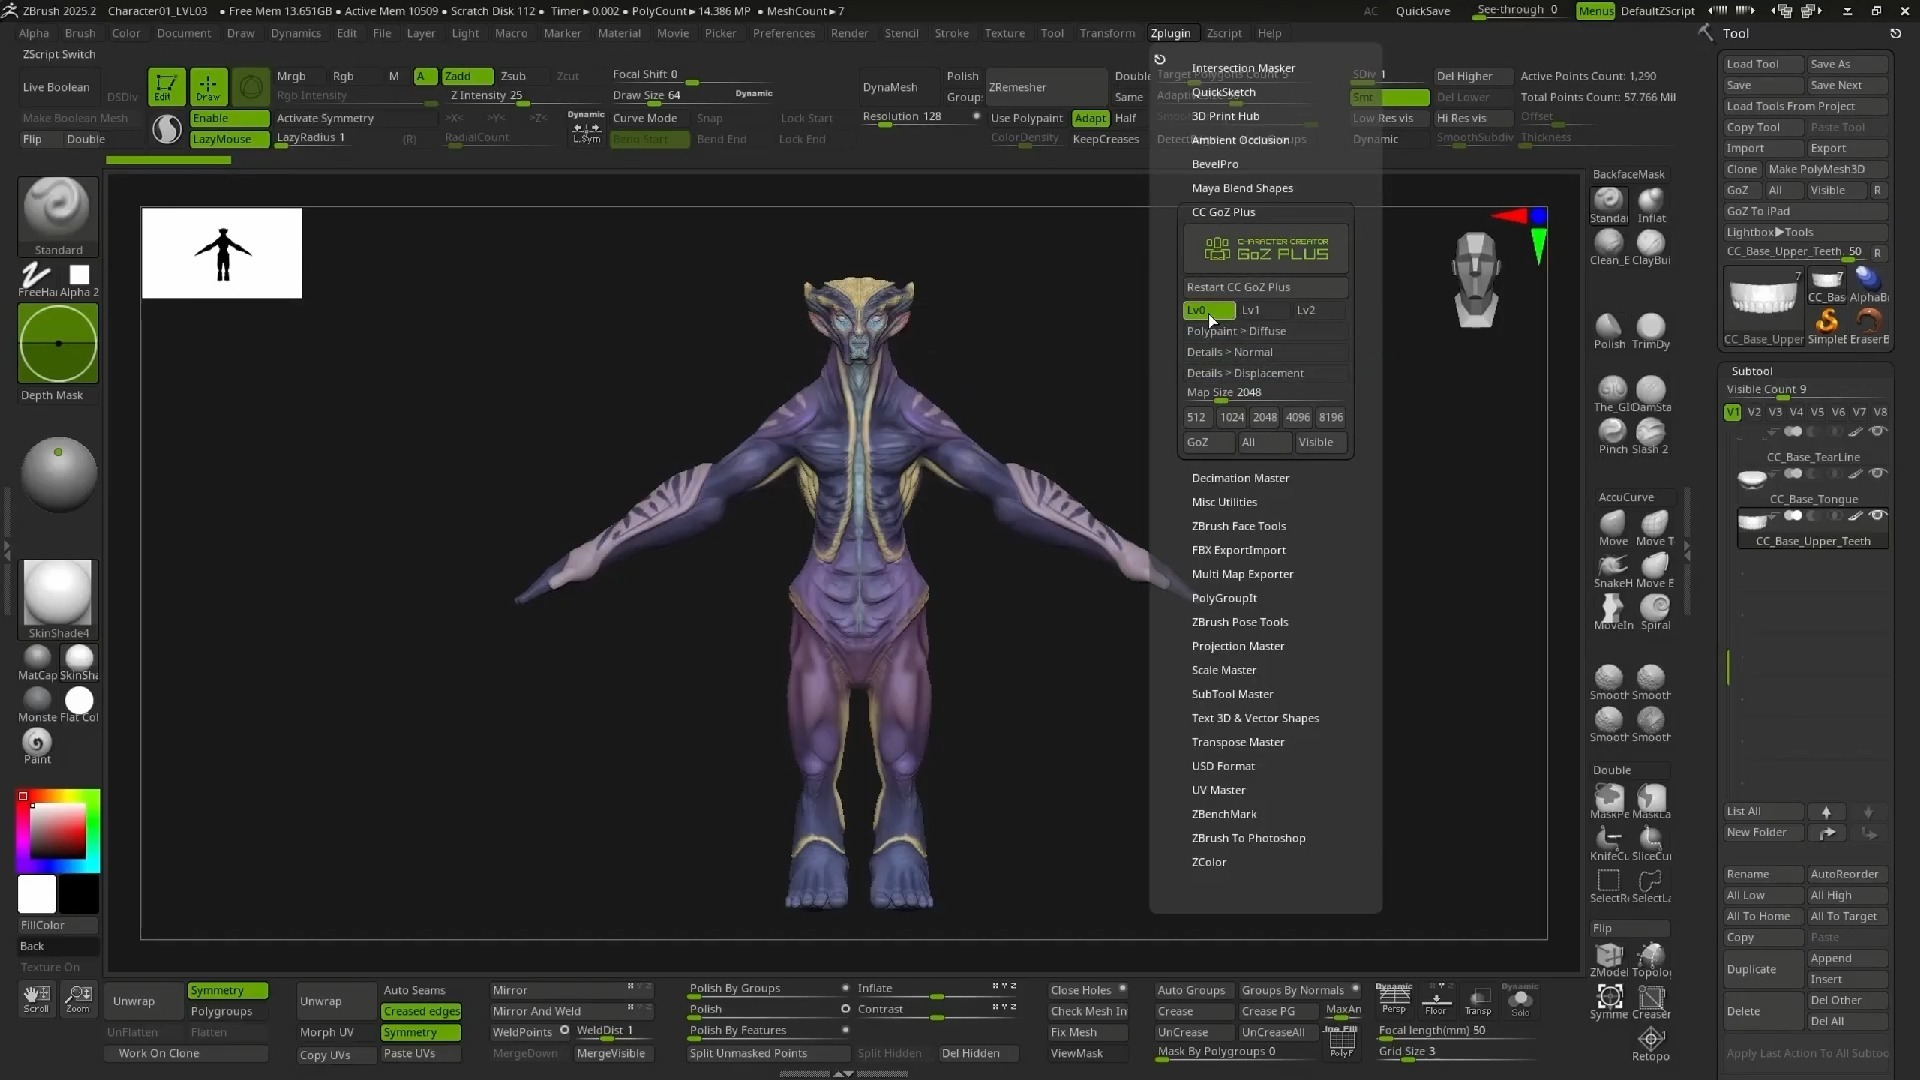Viewport: 1920px width, 1080px height.
Task: Click the Edit mode icon
Action: tap(166, 86)
